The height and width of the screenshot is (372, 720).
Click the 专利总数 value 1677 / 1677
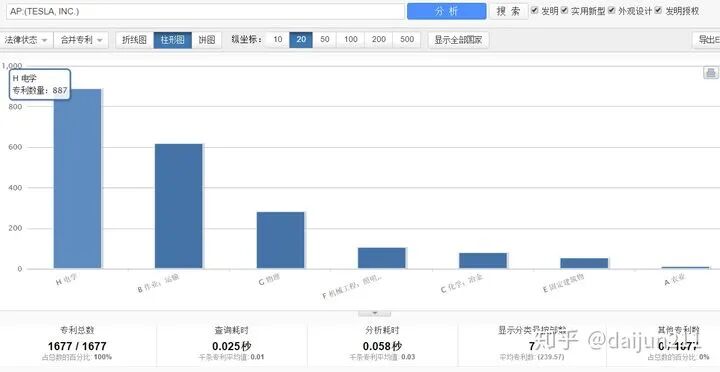pos(77,346)
